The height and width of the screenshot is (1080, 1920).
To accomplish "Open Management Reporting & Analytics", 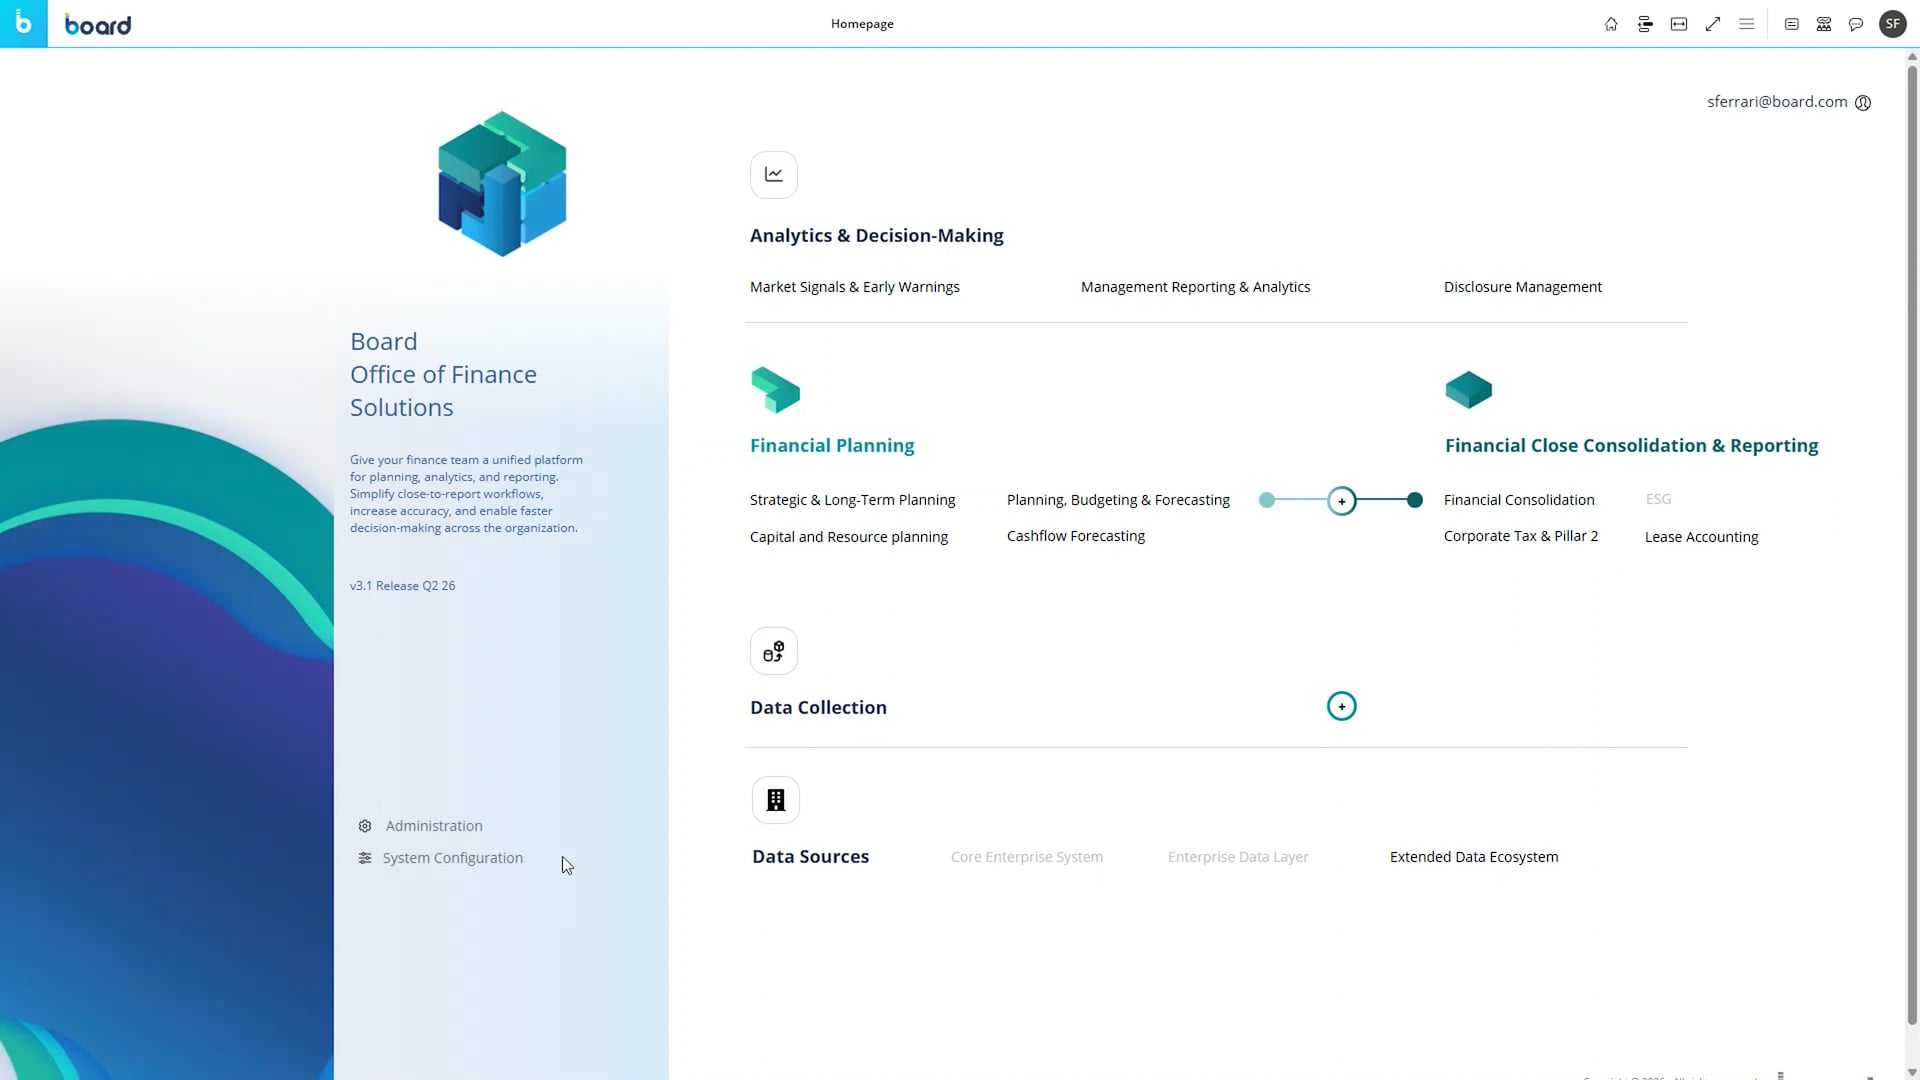I will [x=1196, y=287].
